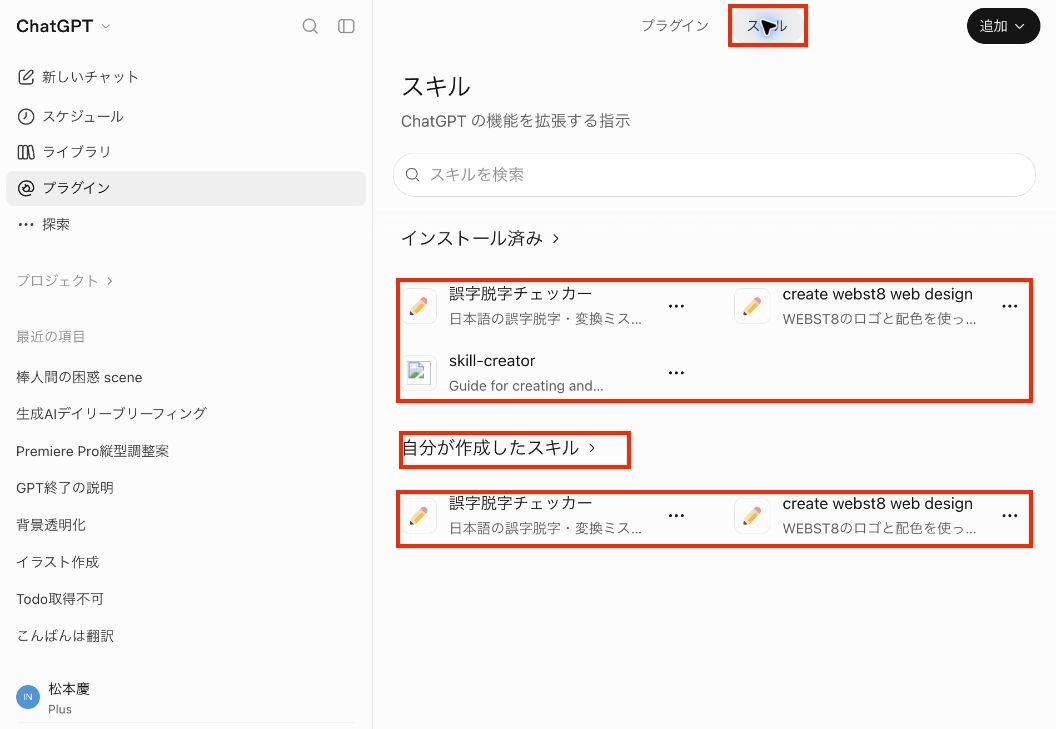Click magnifier icon inside skill search box
1056x729 pixels.
pos(412,175)
